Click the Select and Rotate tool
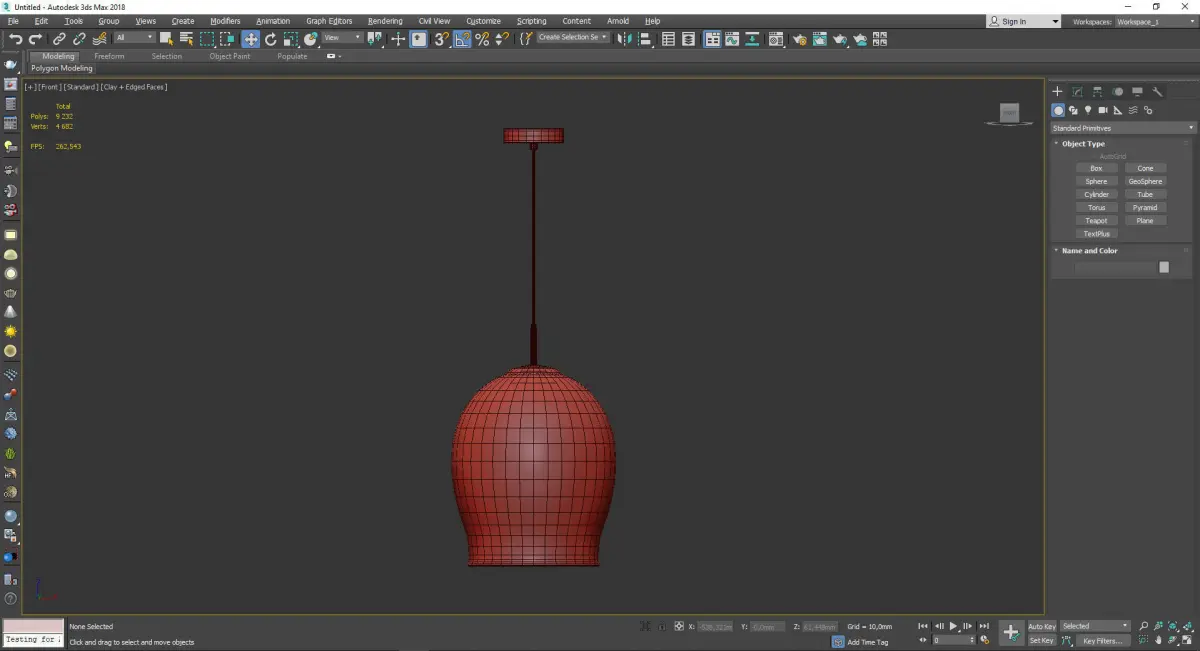 tap(270, 39)
